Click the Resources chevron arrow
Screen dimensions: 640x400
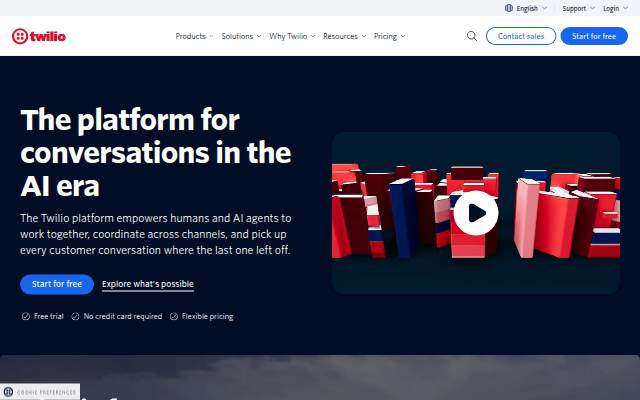(364, 36)
